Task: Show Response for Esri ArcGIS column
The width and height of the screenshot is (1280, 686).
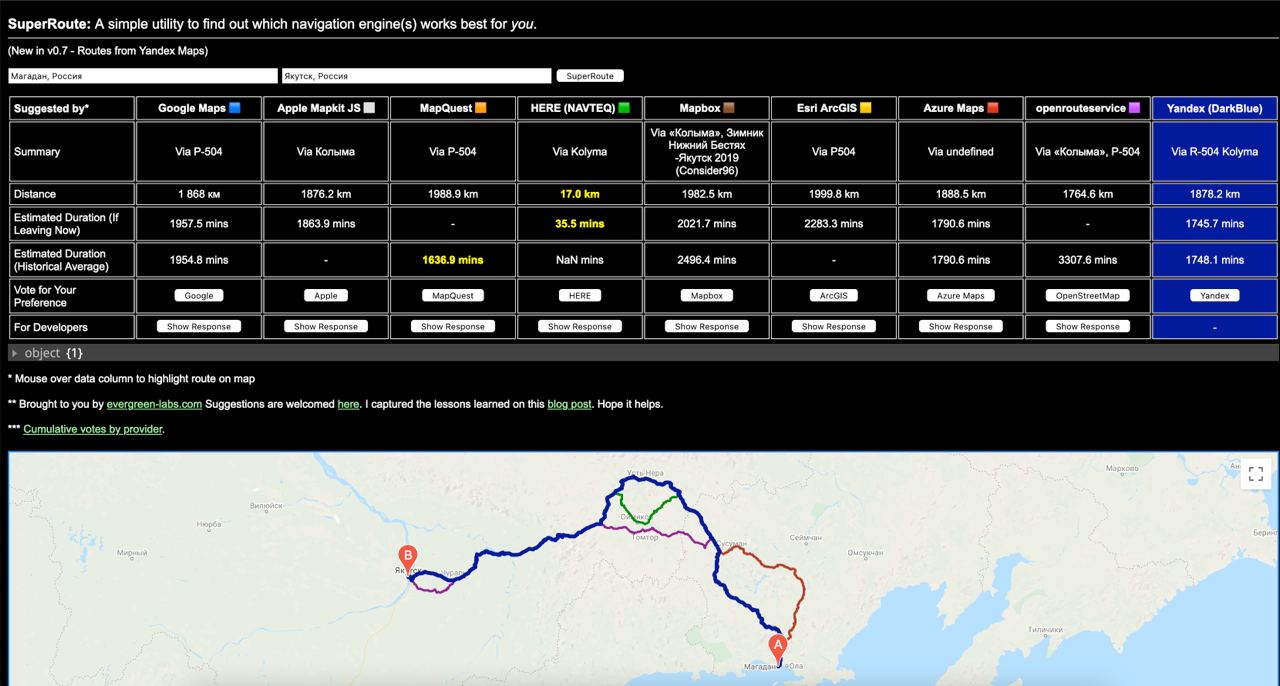Action: 833,327
